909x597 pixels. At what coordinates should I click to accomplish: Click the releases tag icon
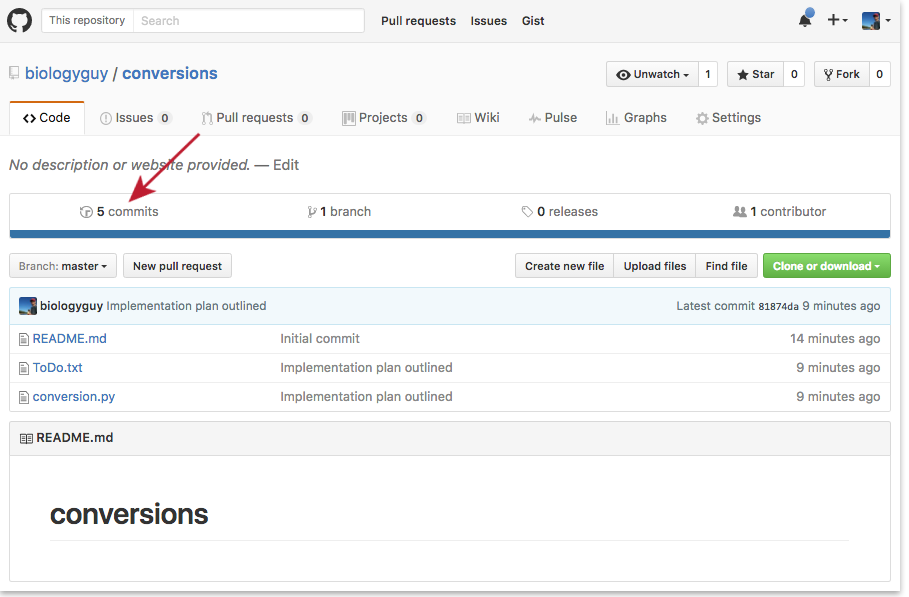(527, 212)
